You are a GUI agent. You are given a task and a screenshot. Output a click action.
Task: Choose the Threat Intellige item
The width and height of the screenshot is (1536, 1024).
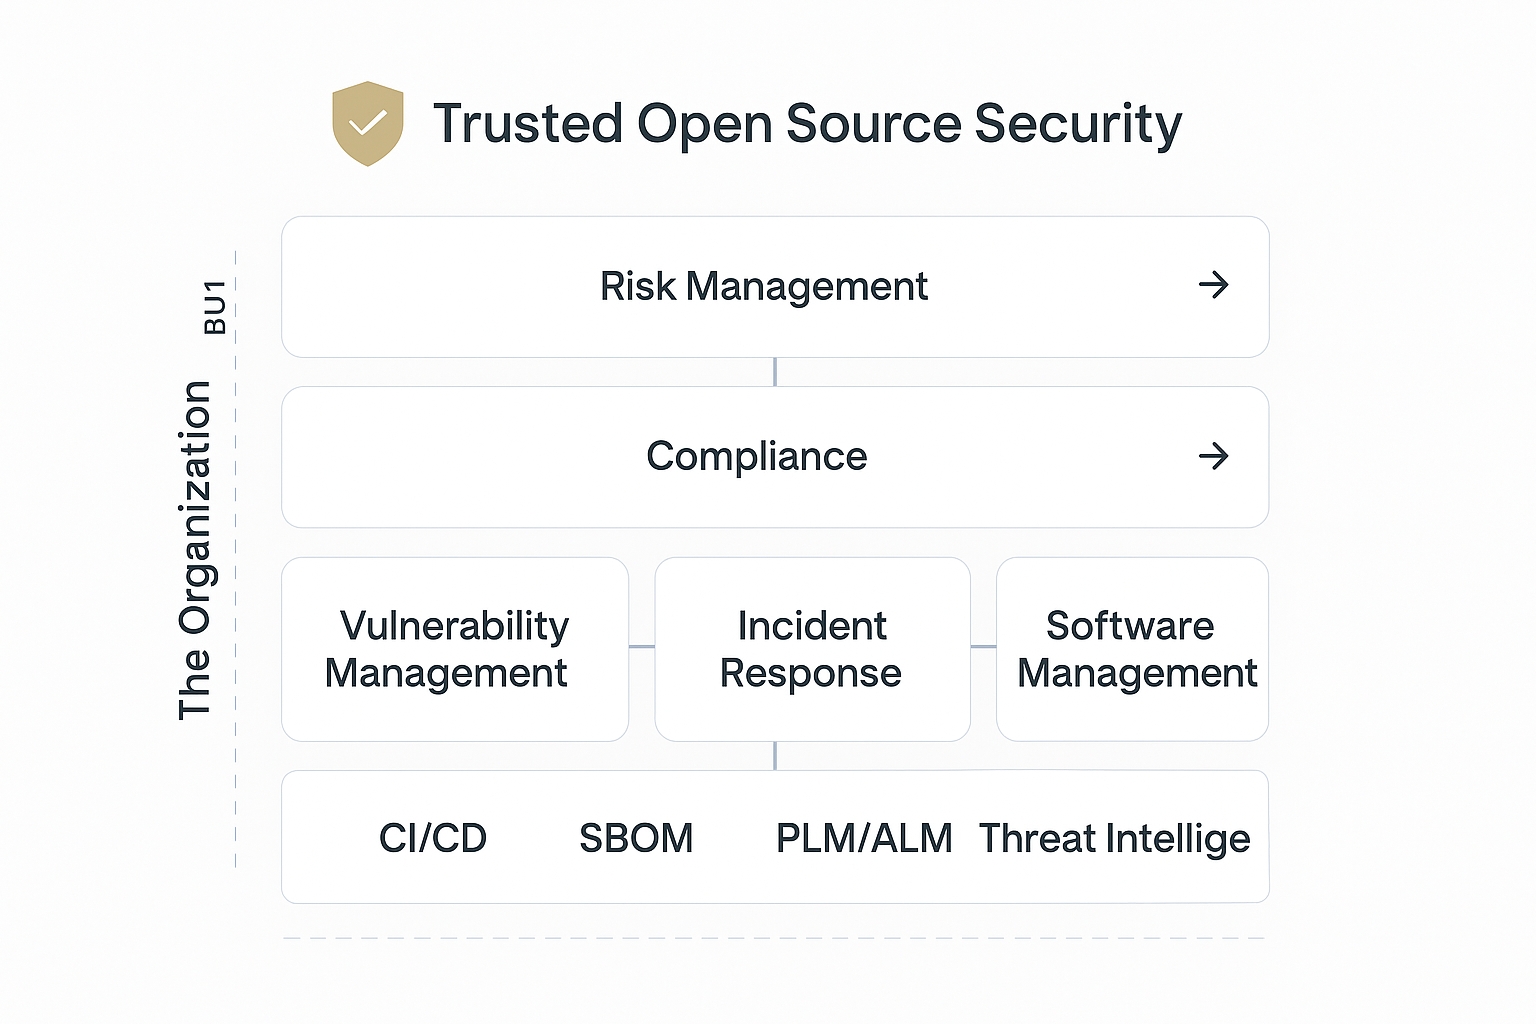coord(1114,838)
